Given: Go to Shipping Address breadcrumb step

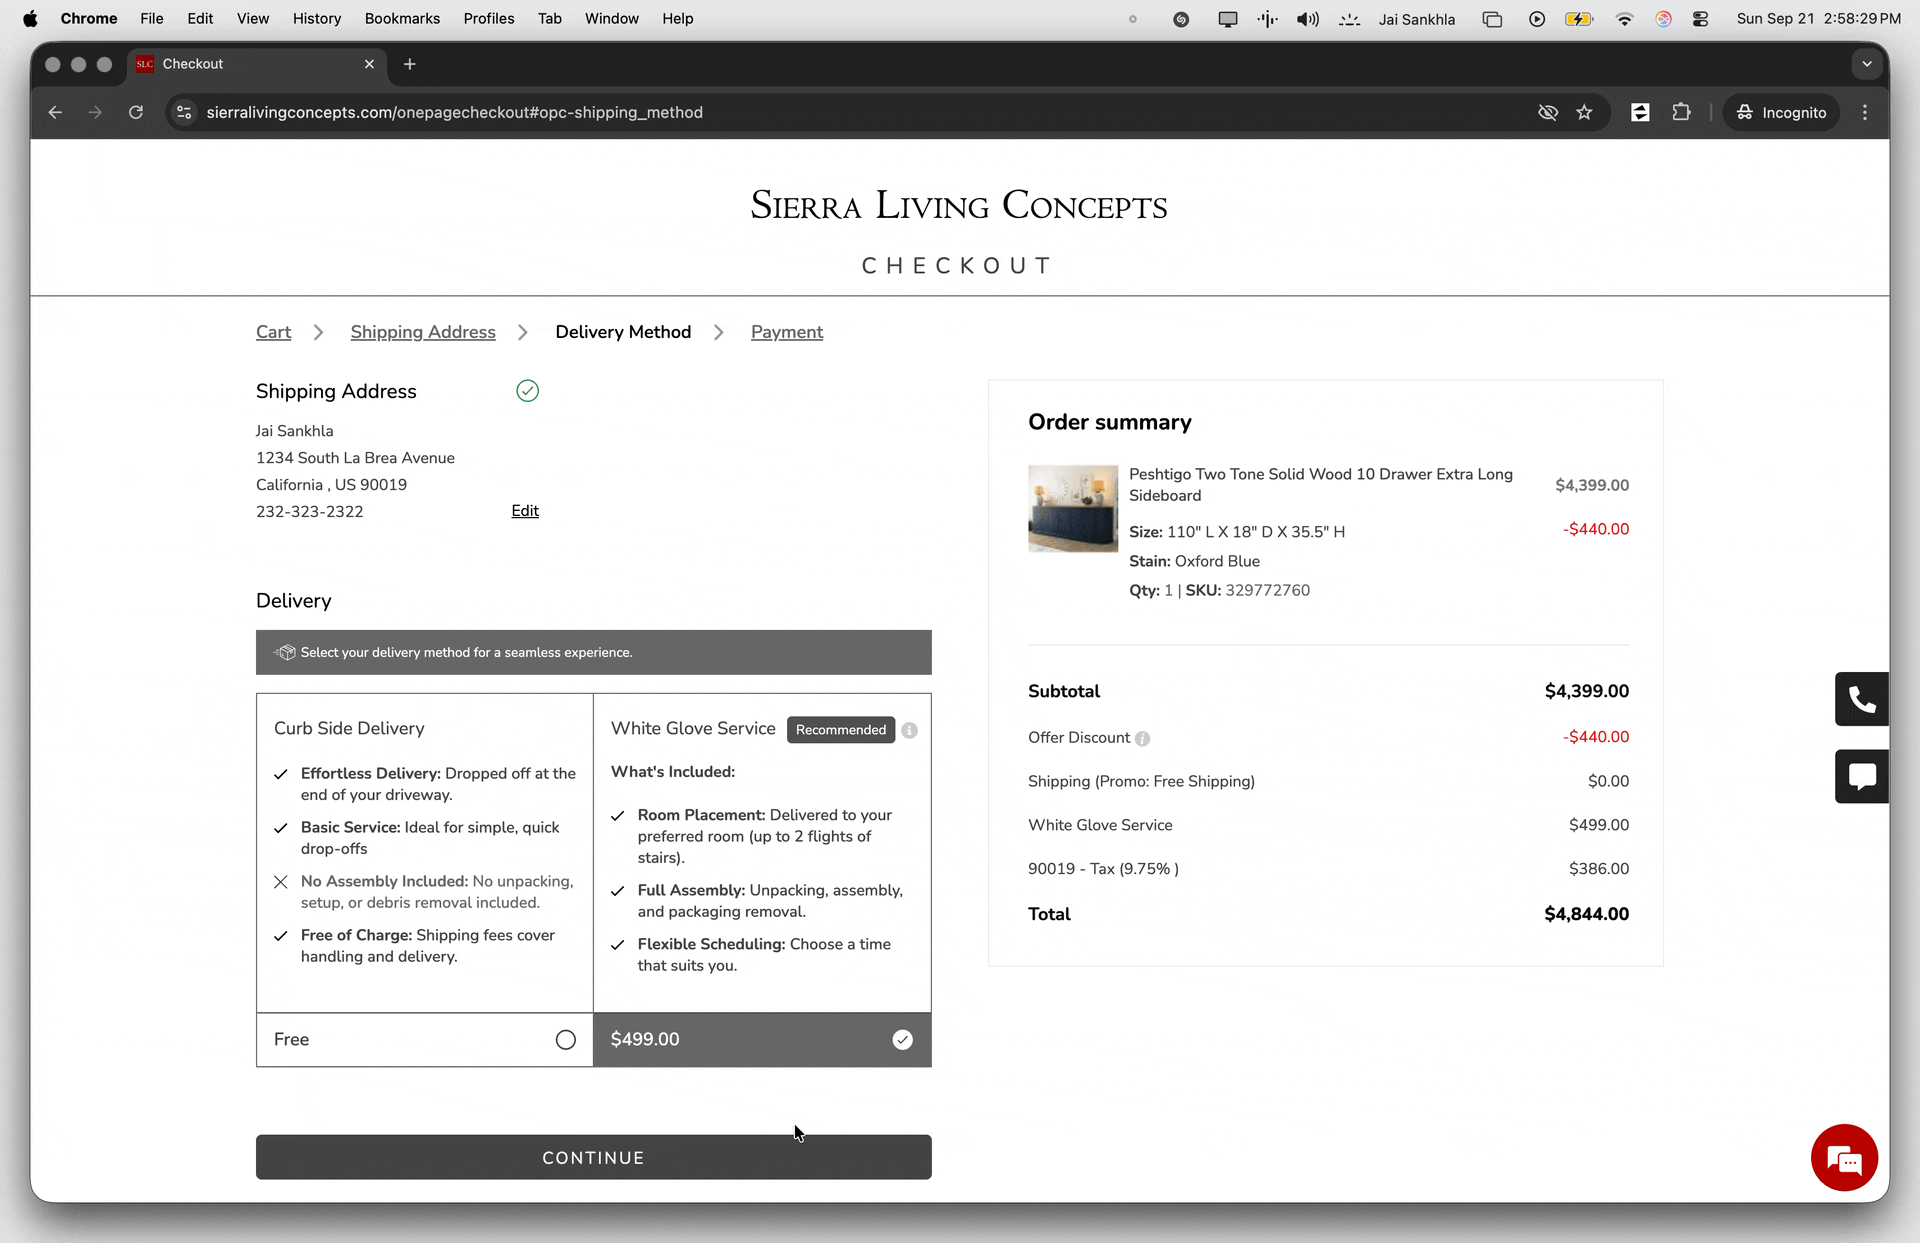Looking at the screenshot, I should (423, 332).
